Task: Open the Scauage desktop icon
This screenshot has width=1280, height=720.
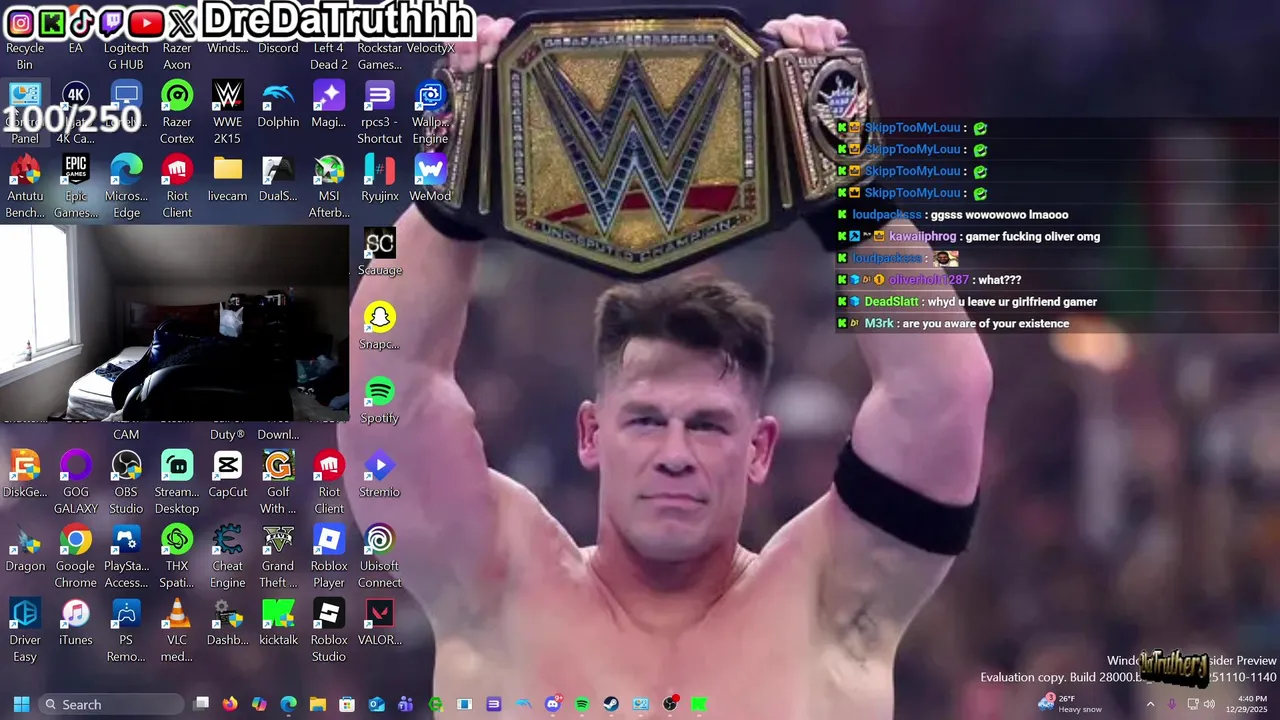Action: coord(380,253)
